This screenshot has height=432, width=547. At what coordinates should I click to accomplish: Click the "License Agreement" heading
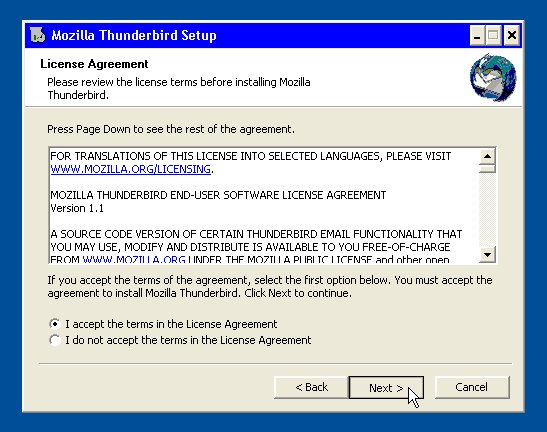pyautogui.click(x=94, y=64)
